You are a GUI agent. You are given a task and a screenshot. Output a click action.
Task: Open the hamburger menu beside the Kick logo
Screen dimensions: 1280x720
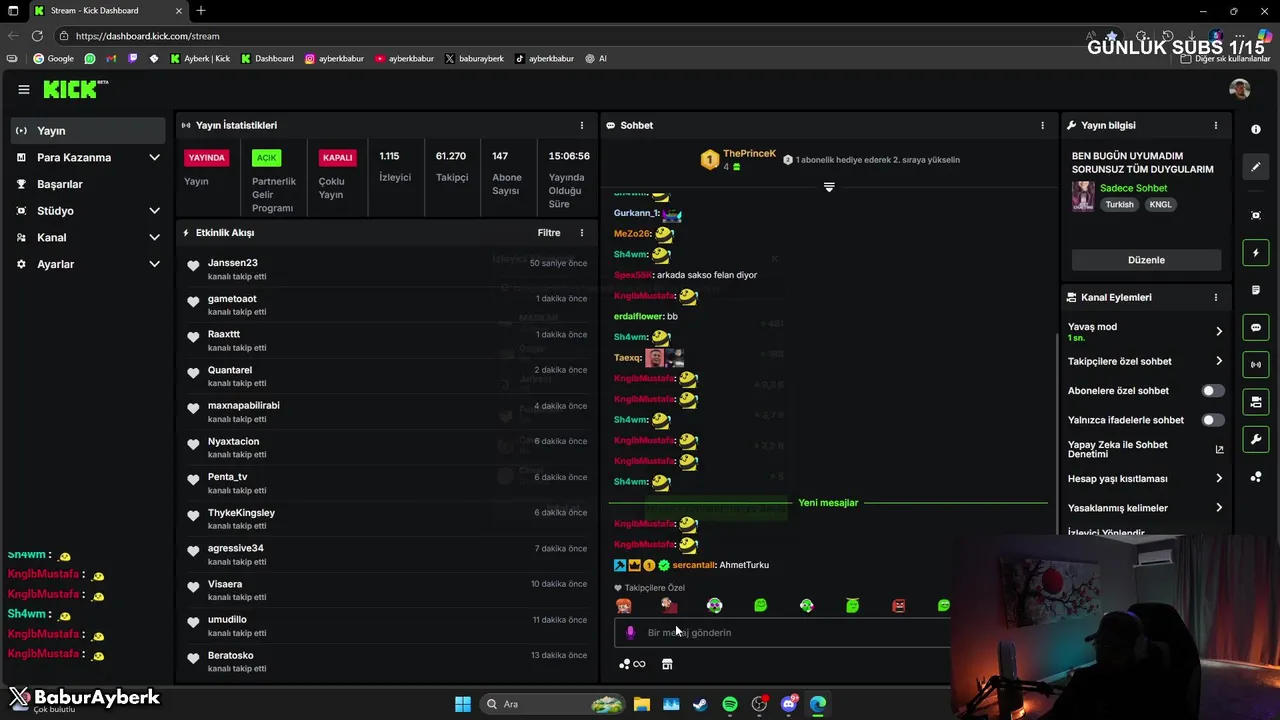coord(24,90)
